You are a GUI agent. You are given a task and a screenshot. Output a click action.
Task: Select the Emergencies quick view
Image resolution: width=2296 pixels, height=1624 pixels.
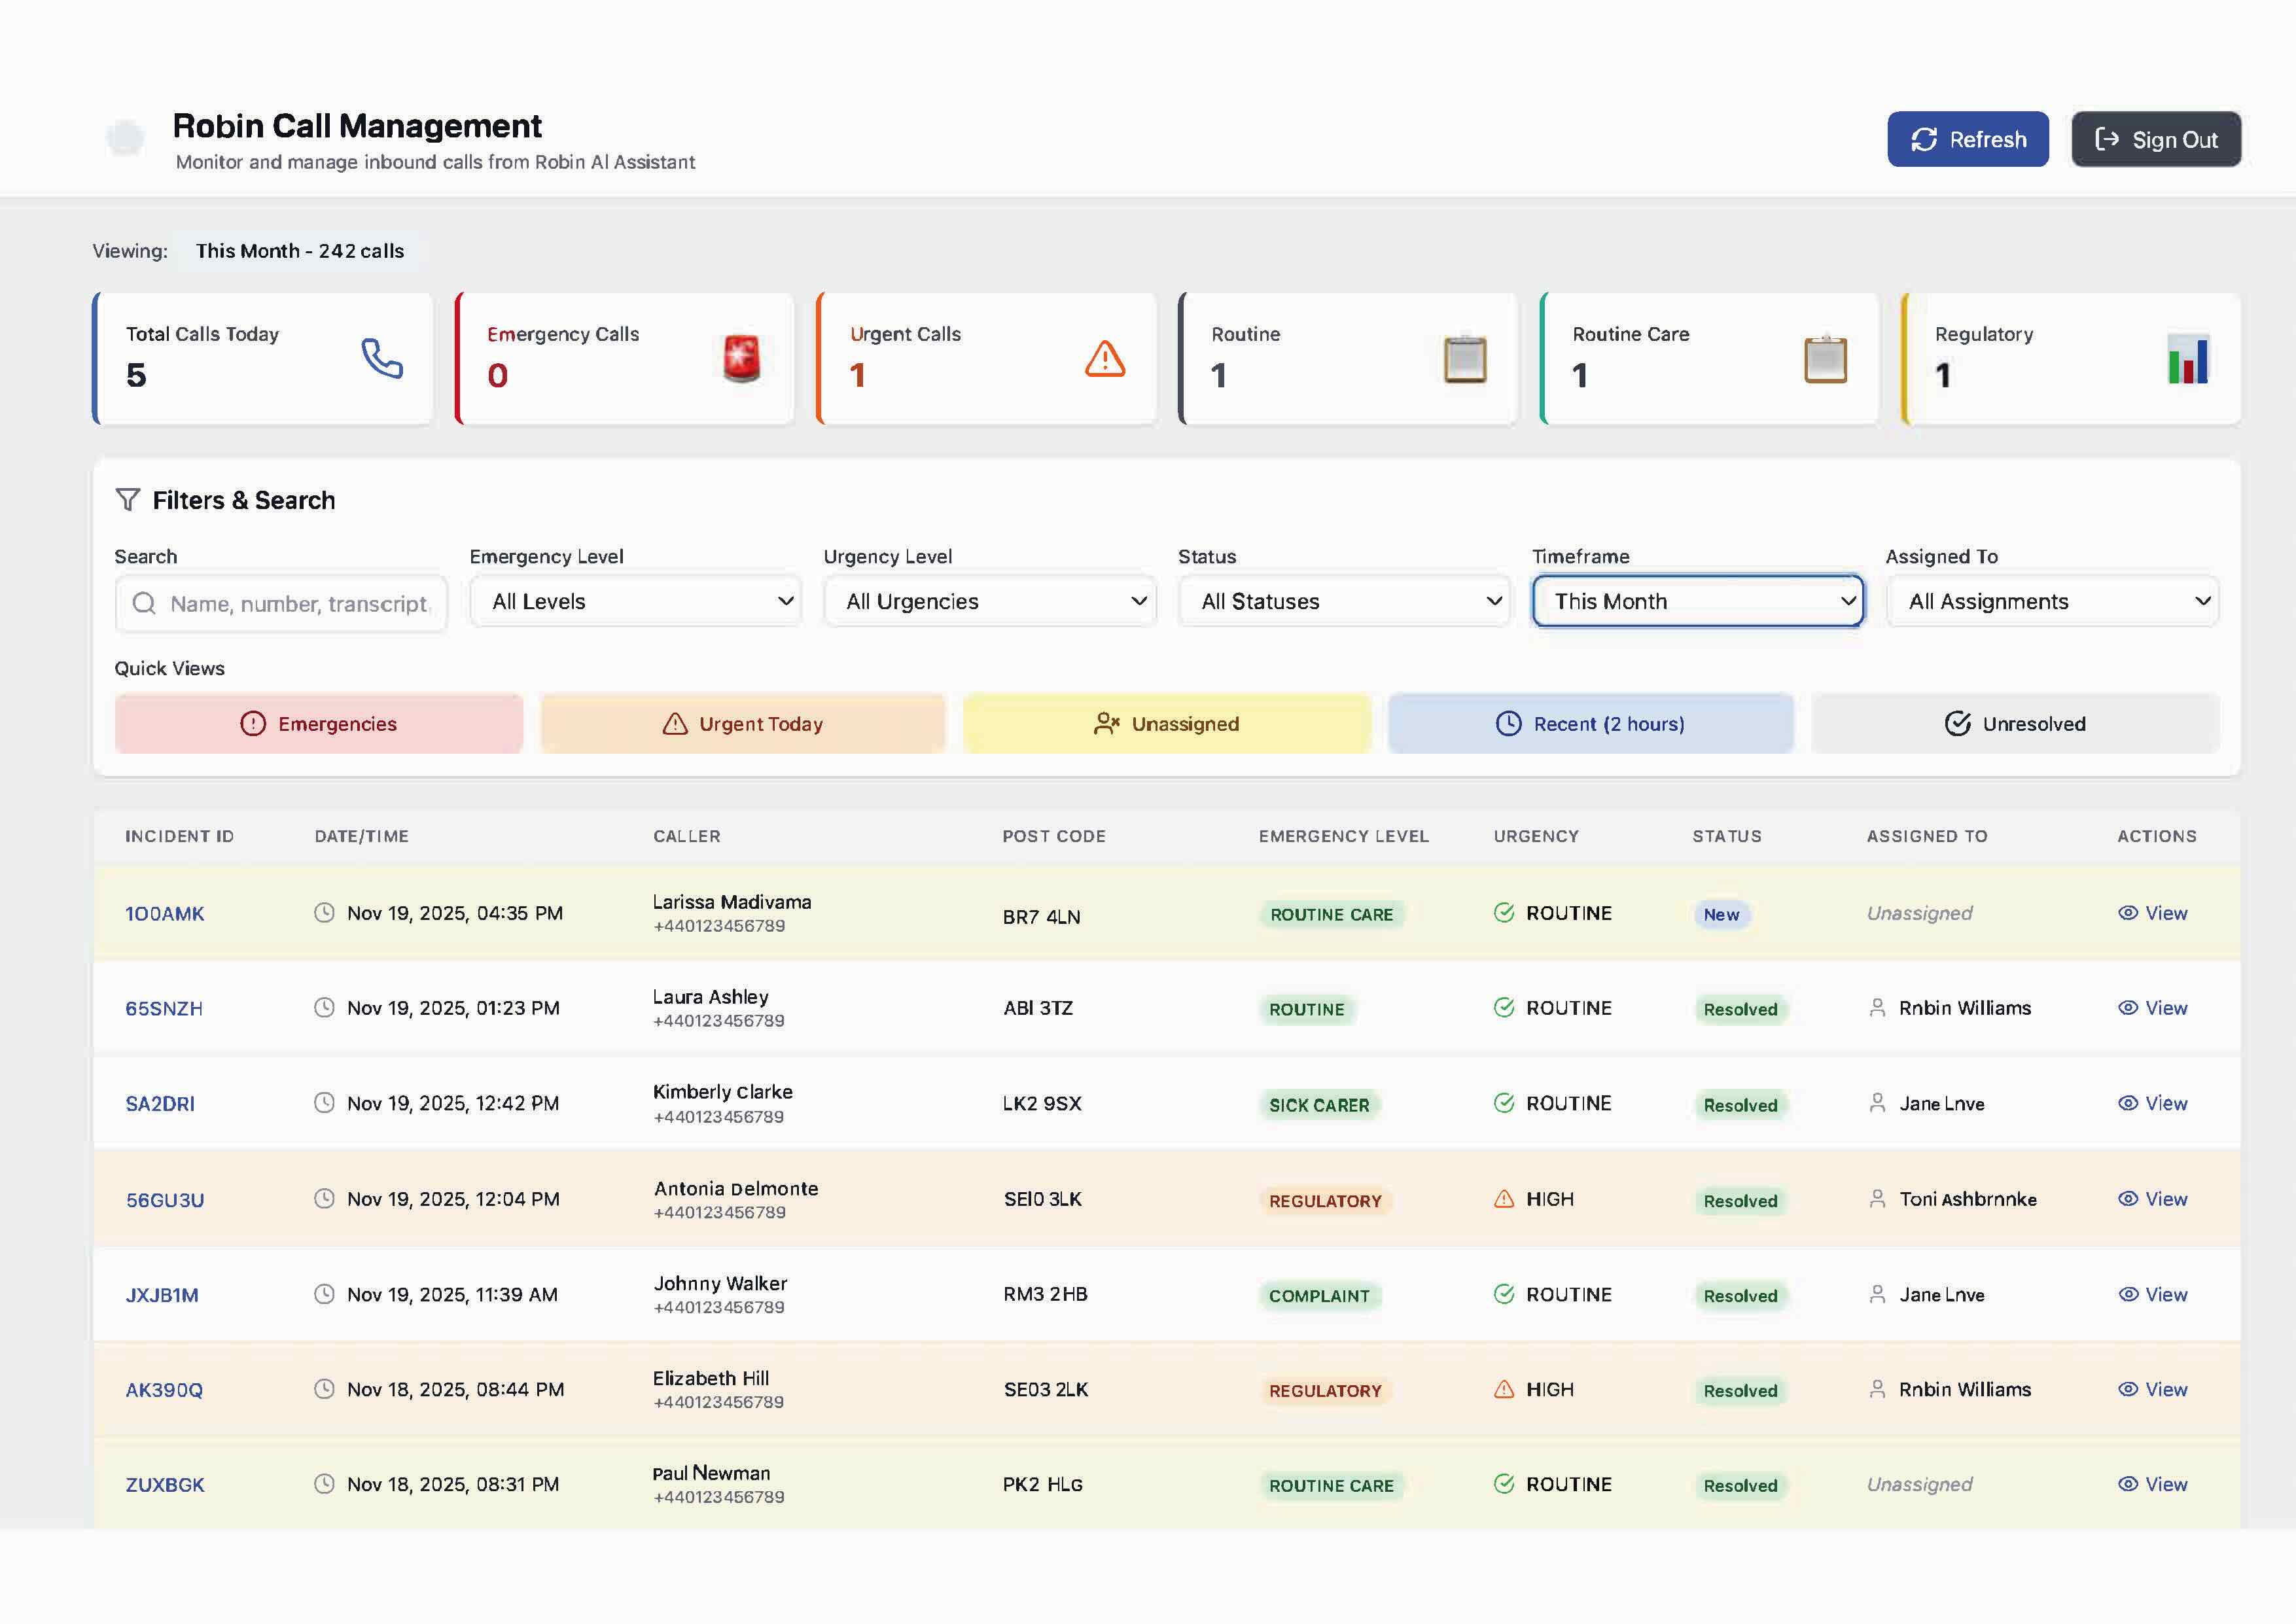(317, 723)
